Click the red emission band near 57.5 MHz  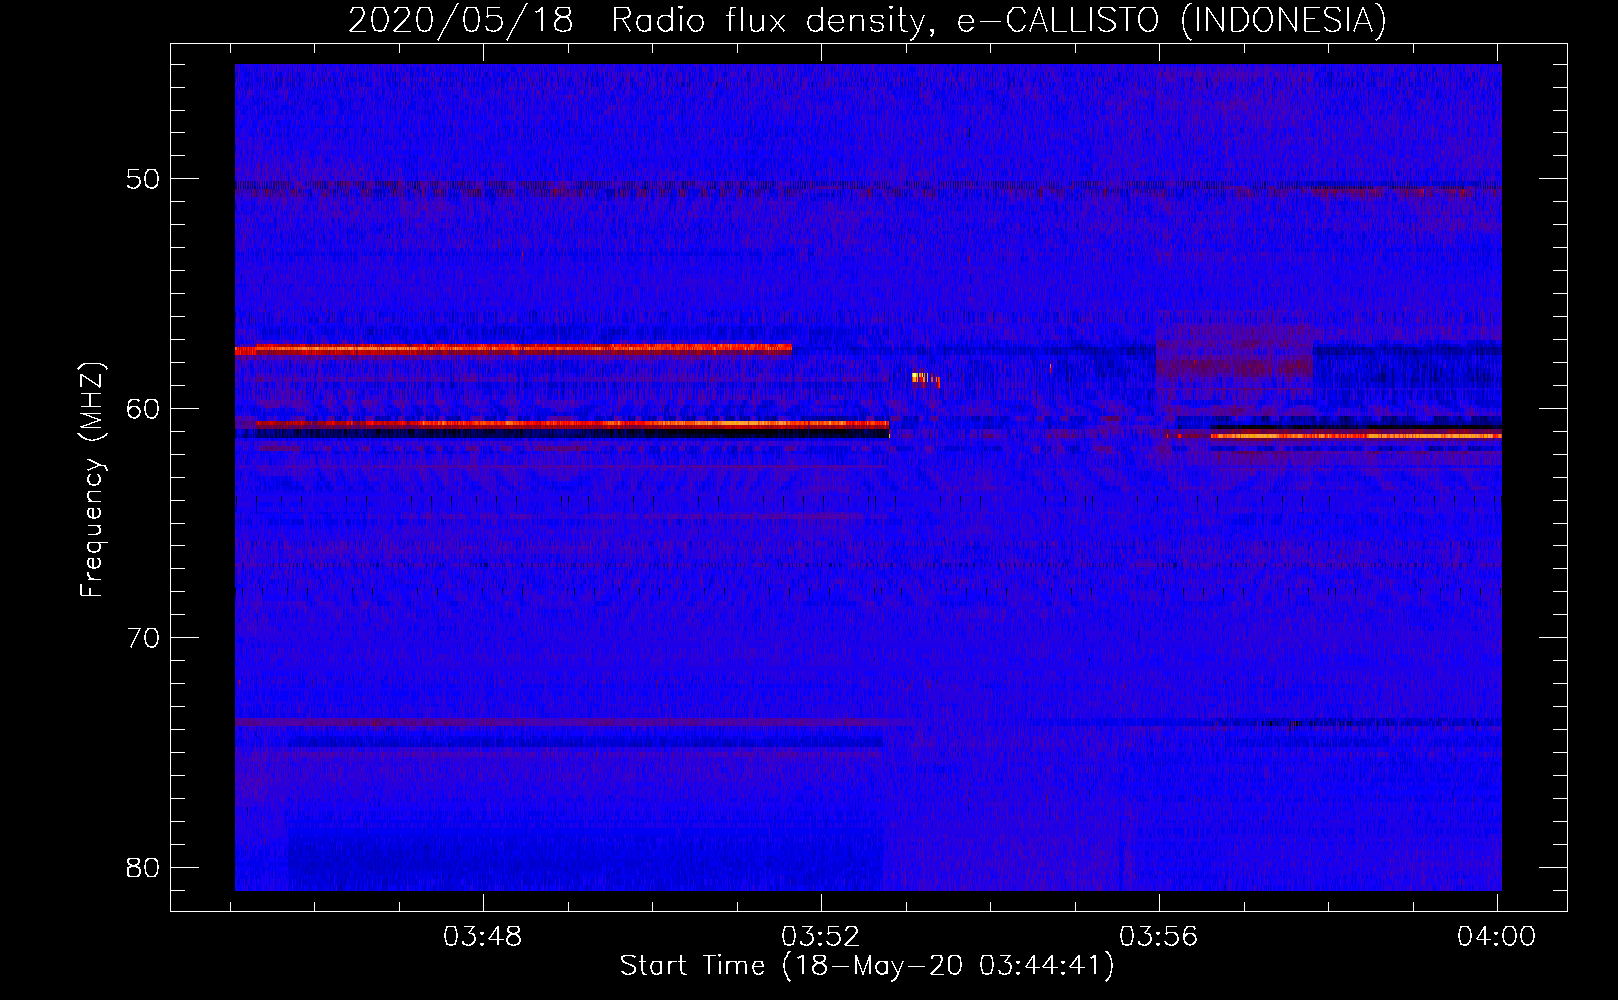[513, 350]
